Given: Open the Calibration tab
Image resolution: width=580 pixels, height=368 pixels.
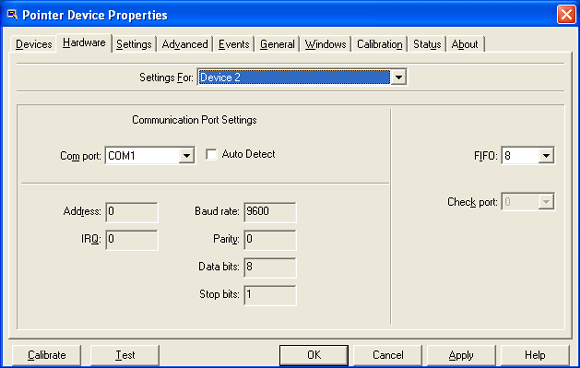Looking at the screenshot, I should click(x=380, y=44).
